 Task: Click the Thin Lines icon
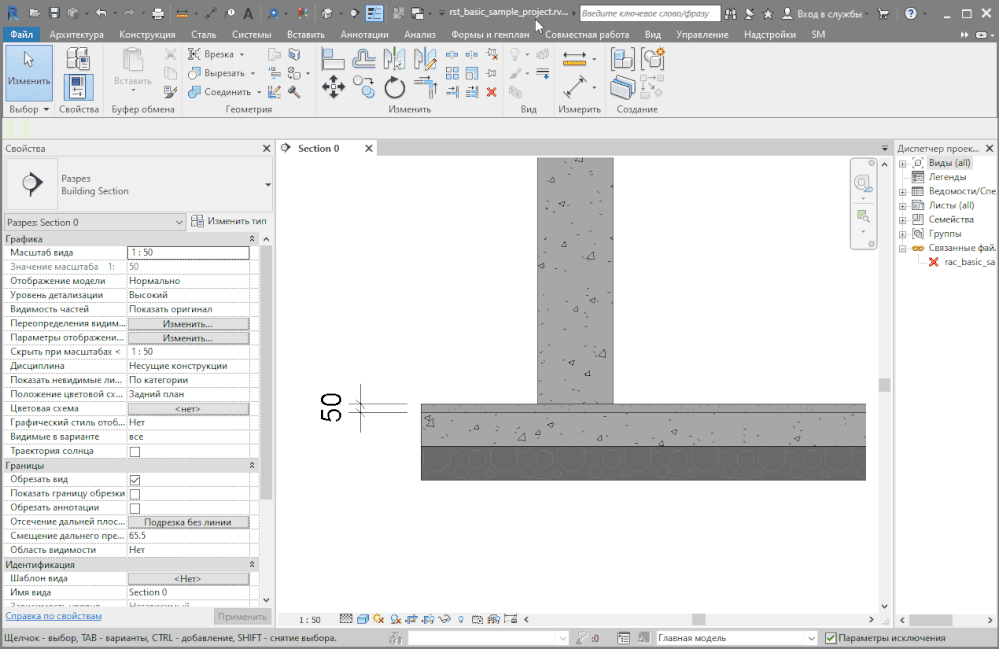(375, 13)
